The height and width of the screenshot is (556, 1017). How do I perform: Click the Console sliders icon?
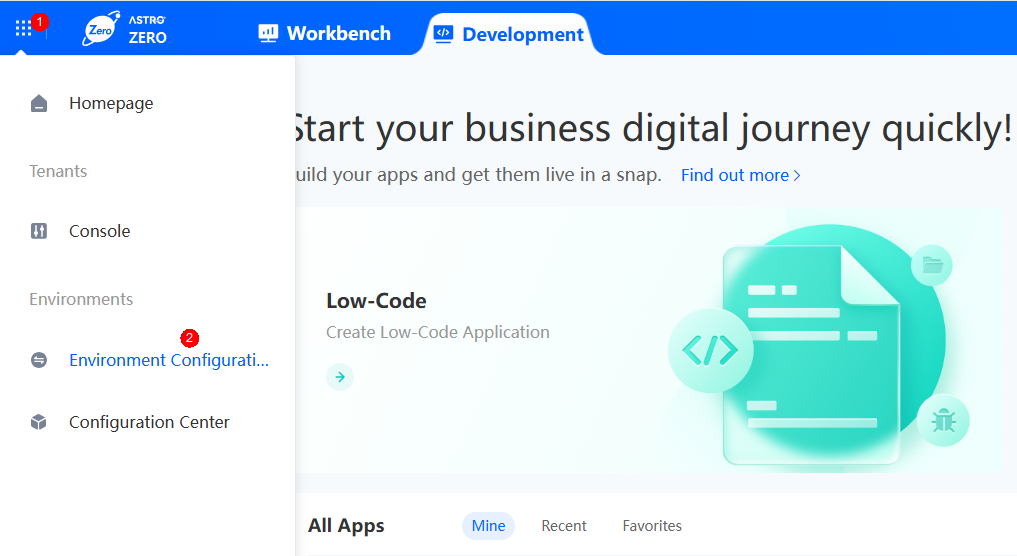coord(39,231)
